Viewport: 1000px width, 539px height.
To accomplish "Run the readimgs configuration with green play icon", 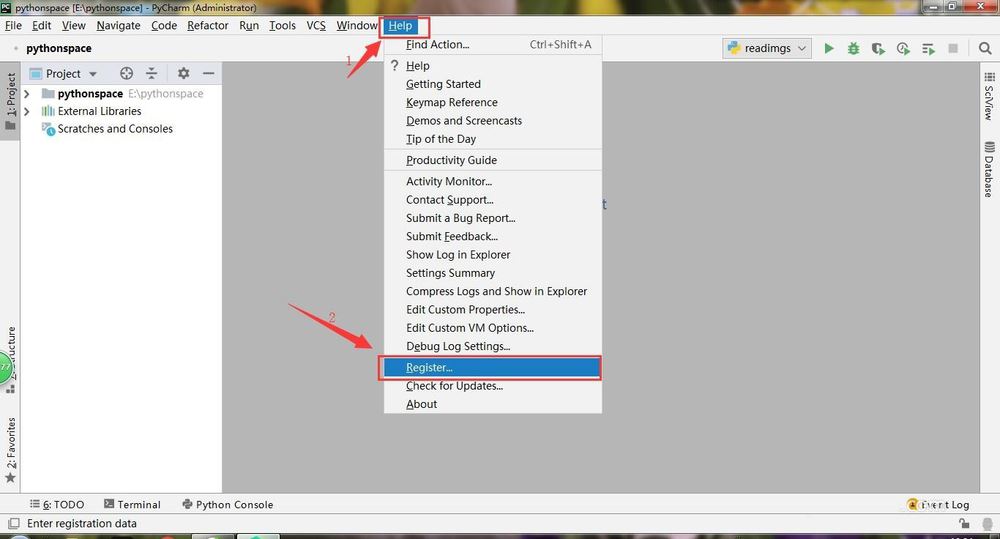I will pyautogui.click(x=828, y=48).
